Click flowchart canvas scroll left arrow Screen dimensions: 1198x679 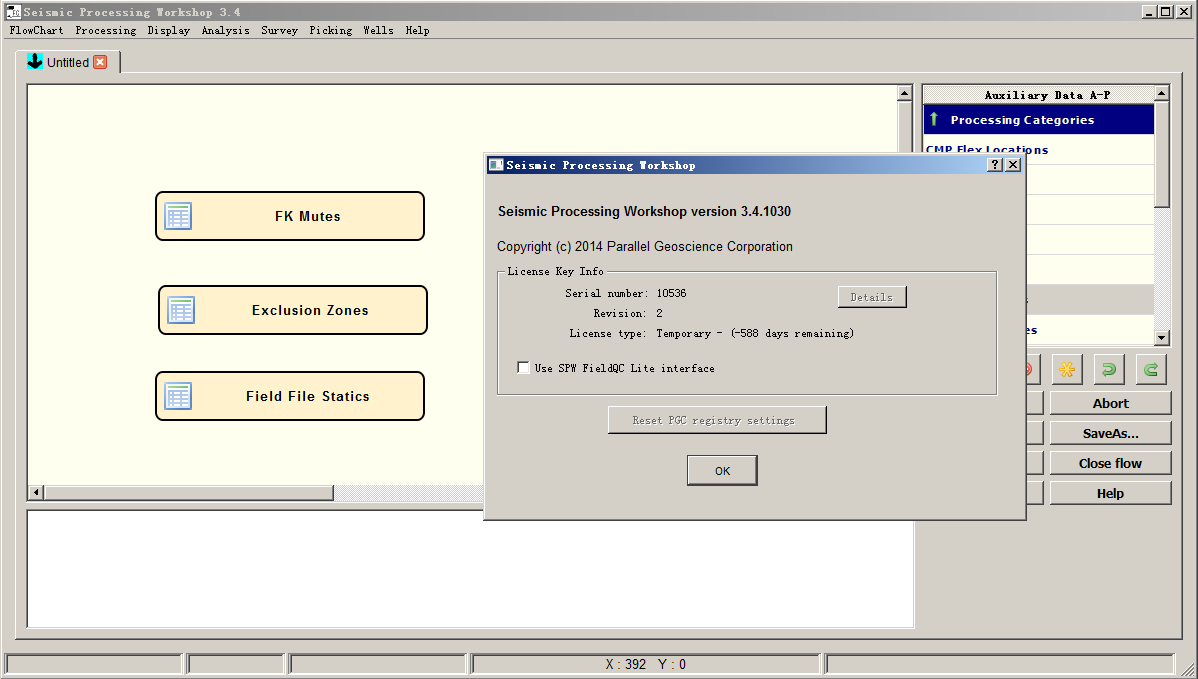(x=36, y=493)
